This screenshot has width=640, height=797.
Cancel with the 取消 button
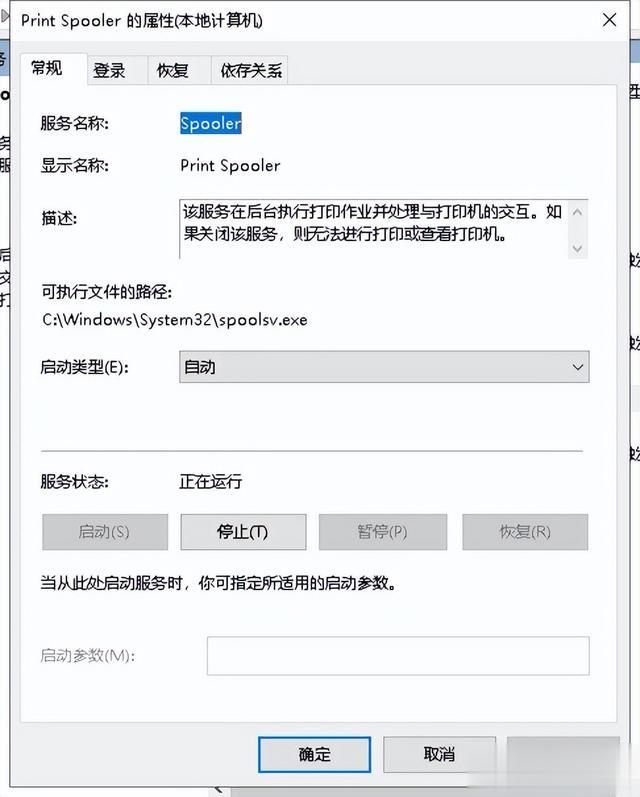click(x=439, y=754)
